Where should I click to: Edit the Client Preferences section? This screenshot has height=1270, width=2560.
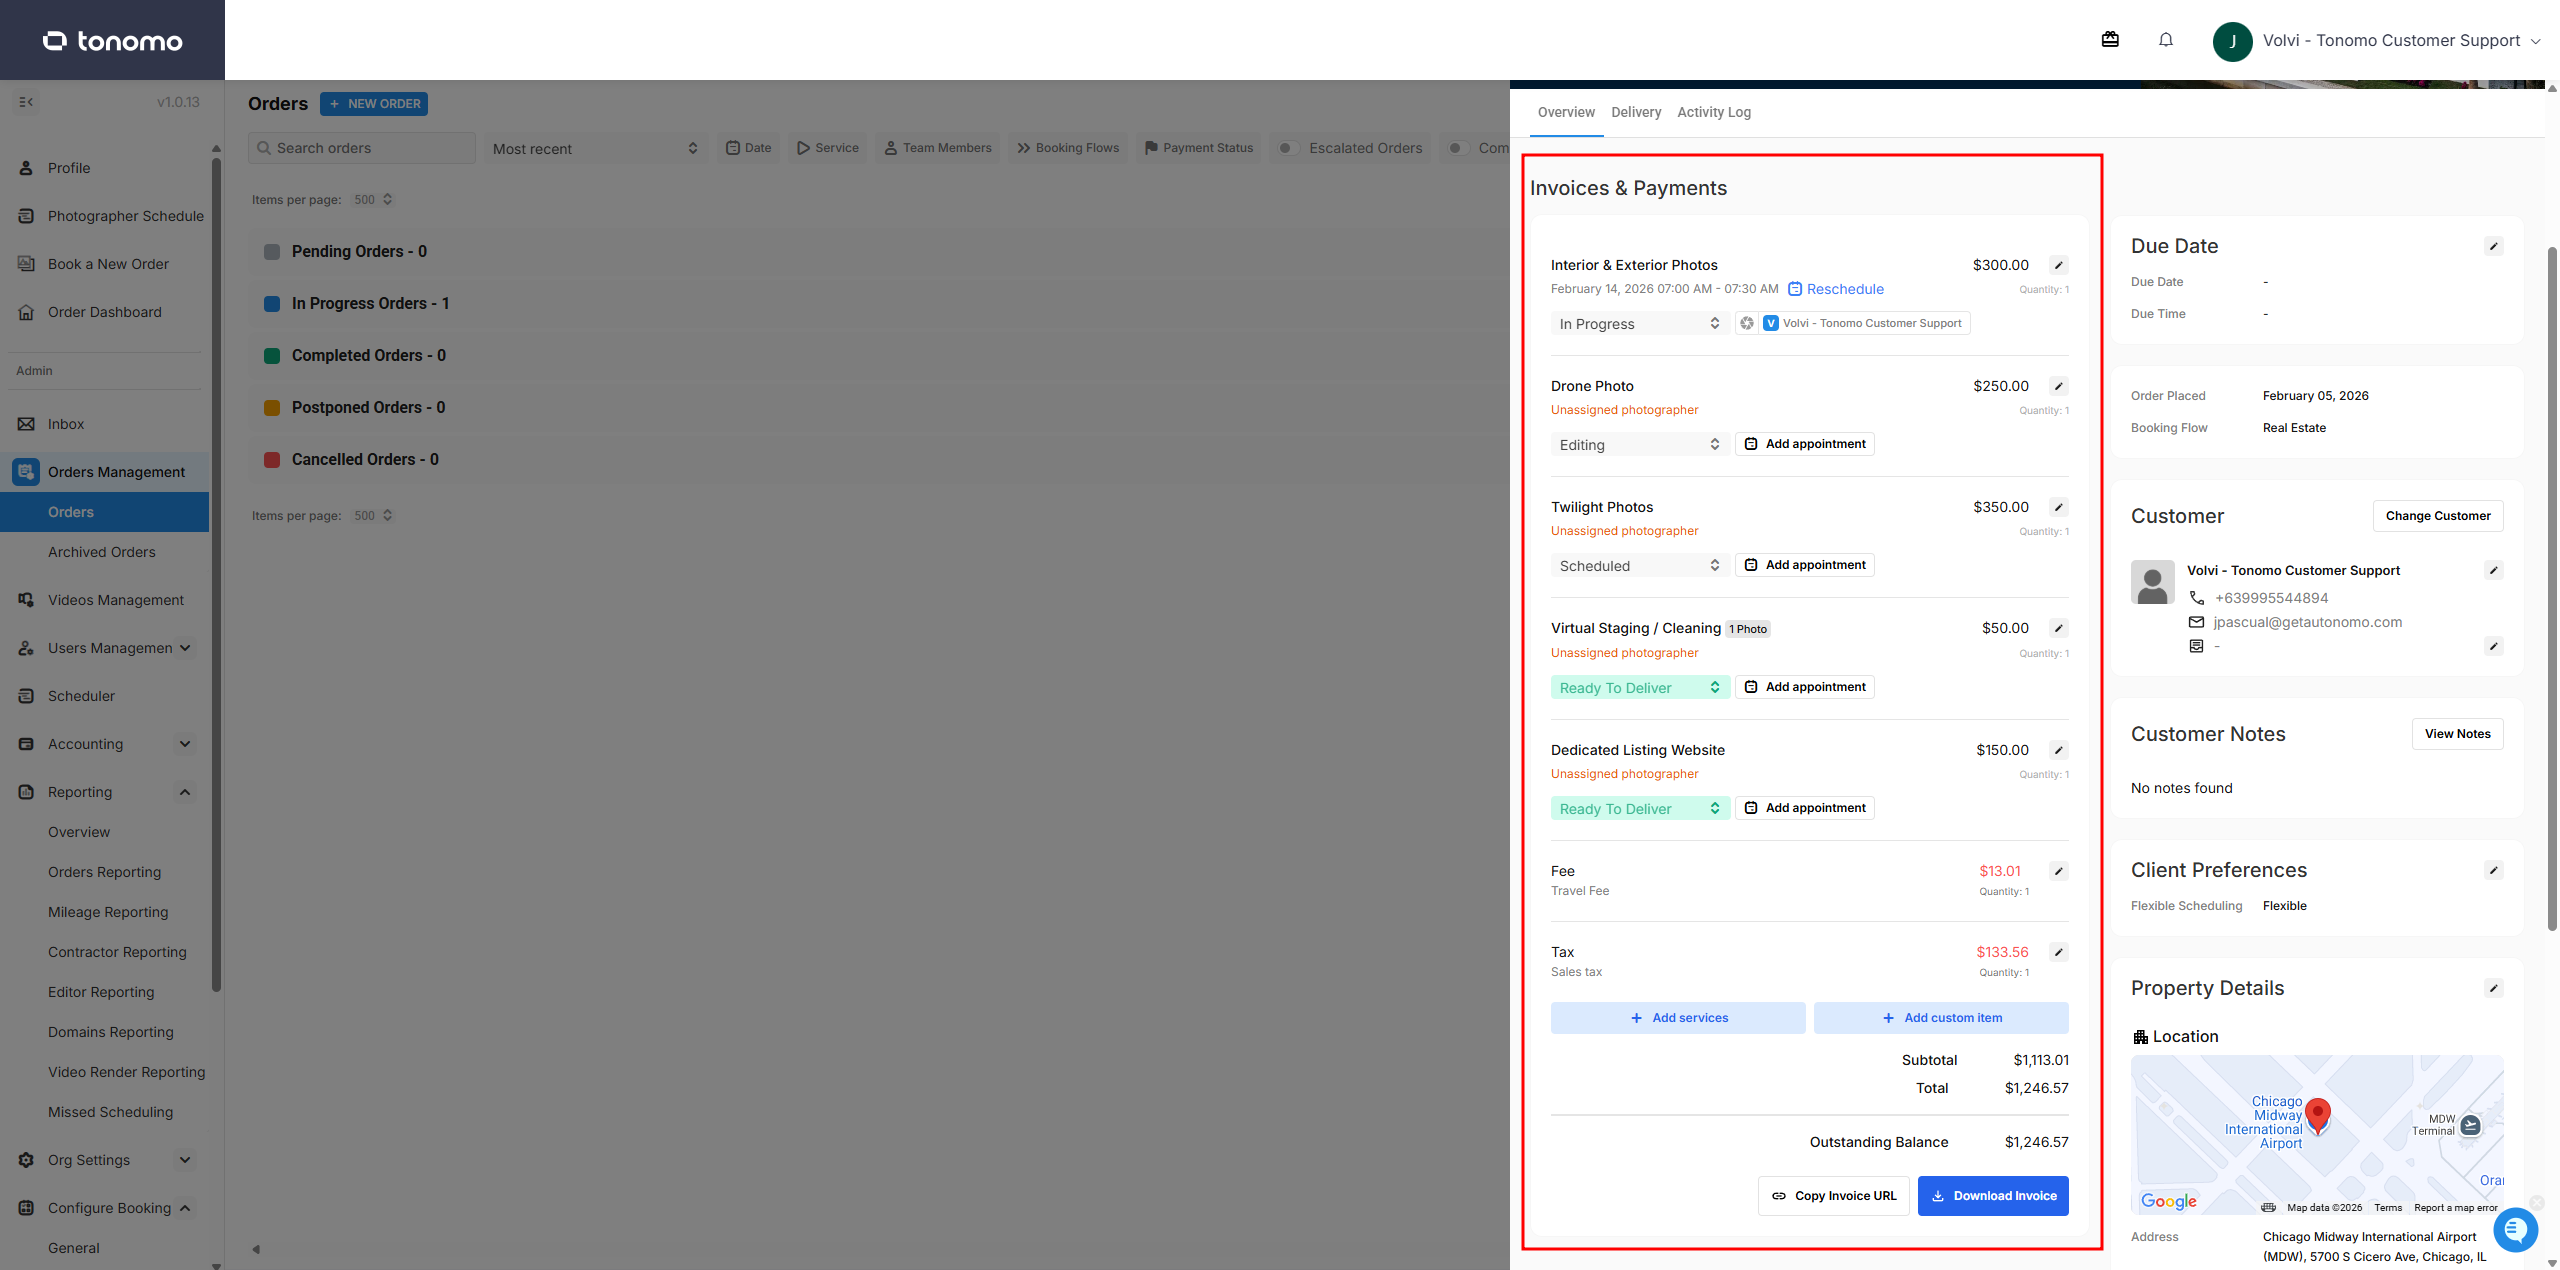(2494, 870)
